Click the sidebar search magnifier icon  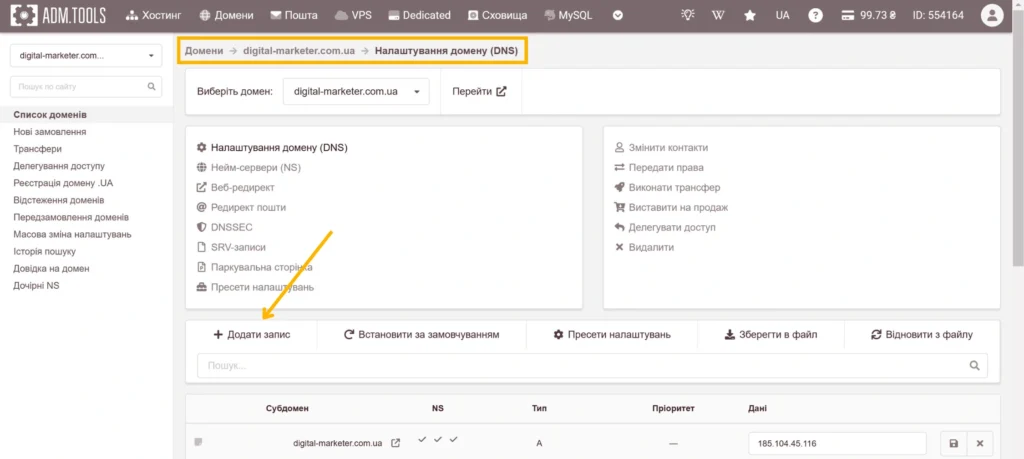152,86
